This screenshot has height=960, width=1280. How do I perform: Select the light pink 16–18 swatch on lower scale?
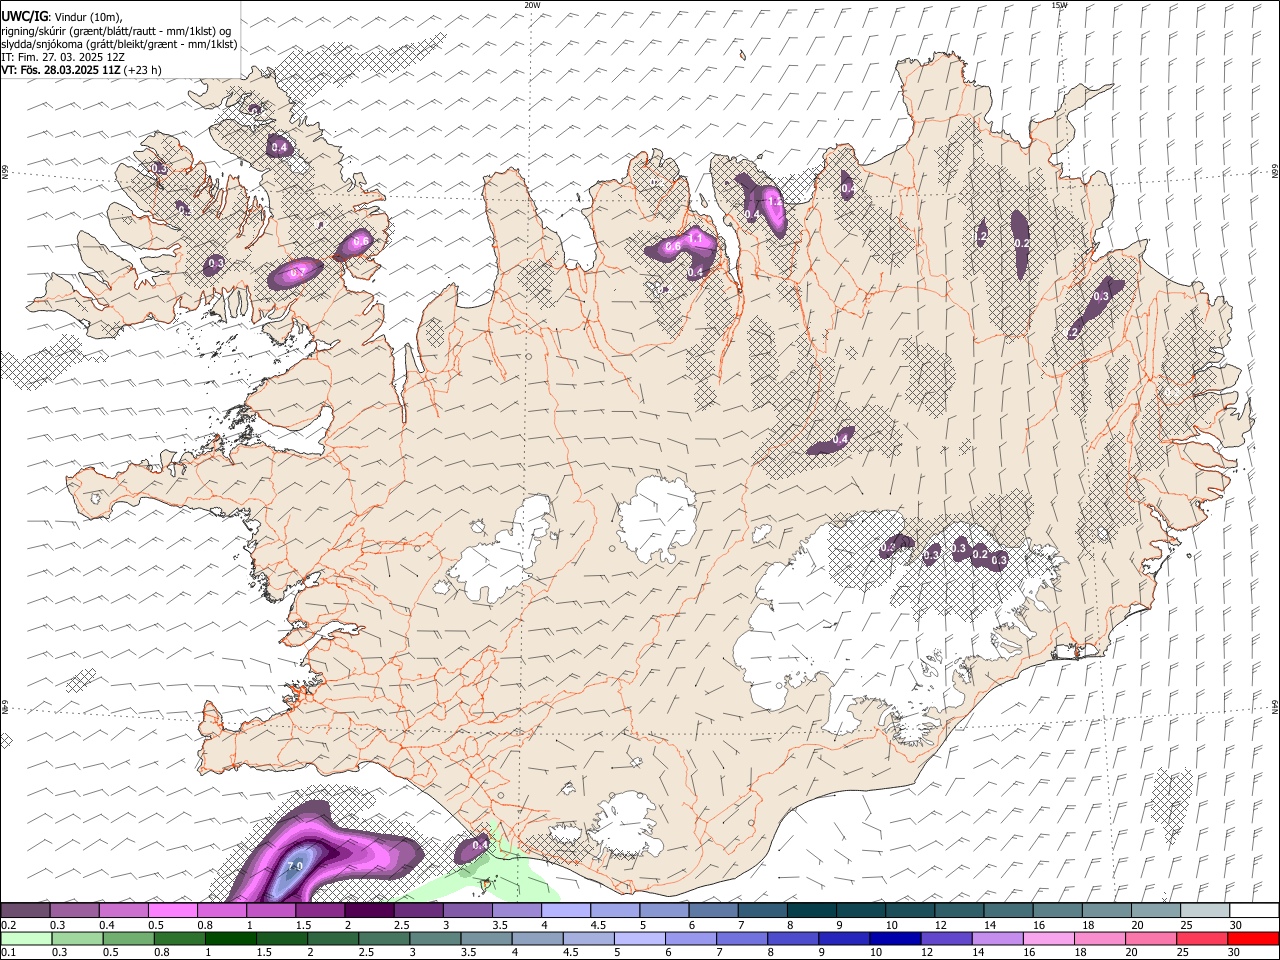coord(1048,938)
